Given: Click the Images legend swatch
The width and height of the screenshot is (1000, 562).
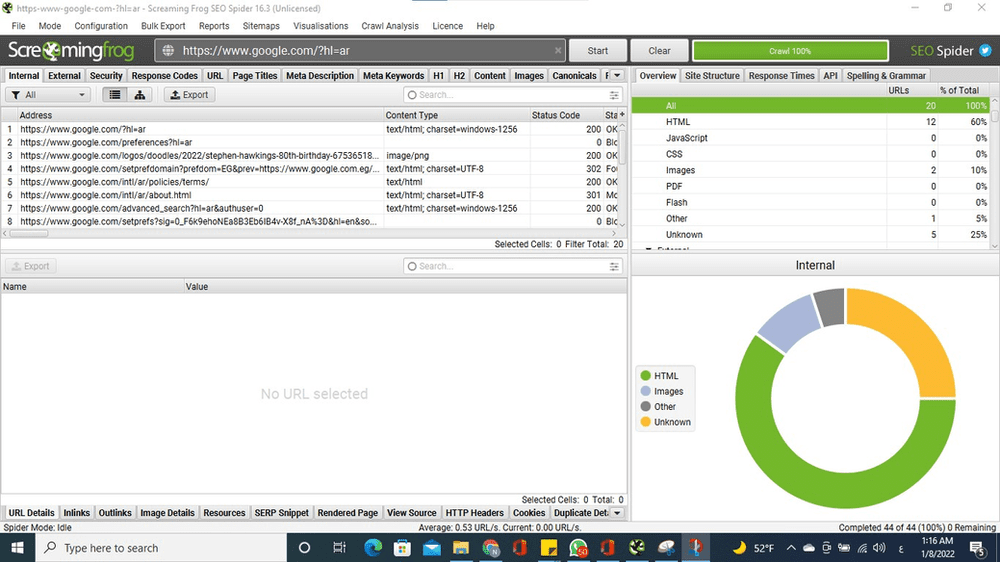Looking at the screenshot, I should (645, 391).
